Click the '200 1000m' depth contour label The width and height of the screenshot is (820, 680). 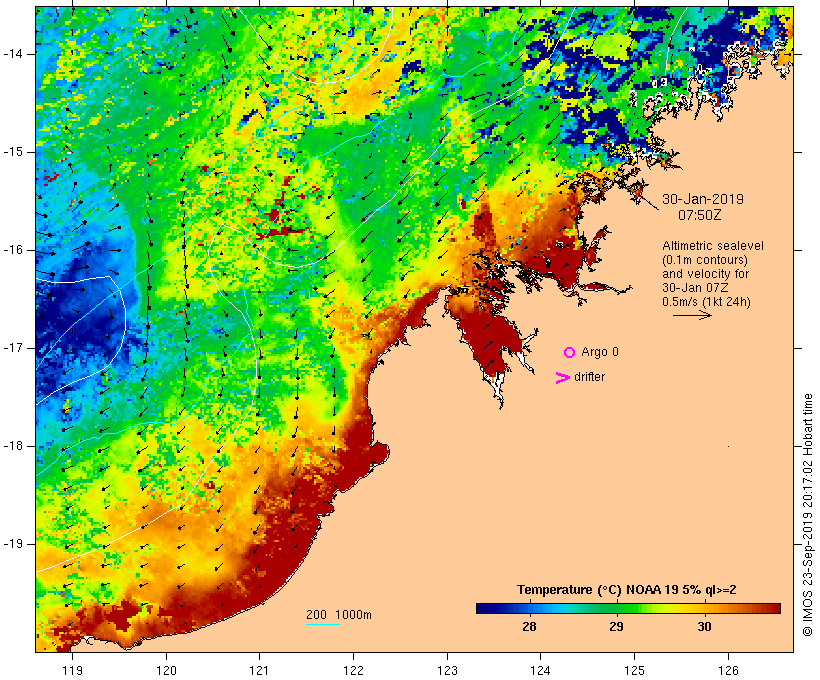[339, 615]
